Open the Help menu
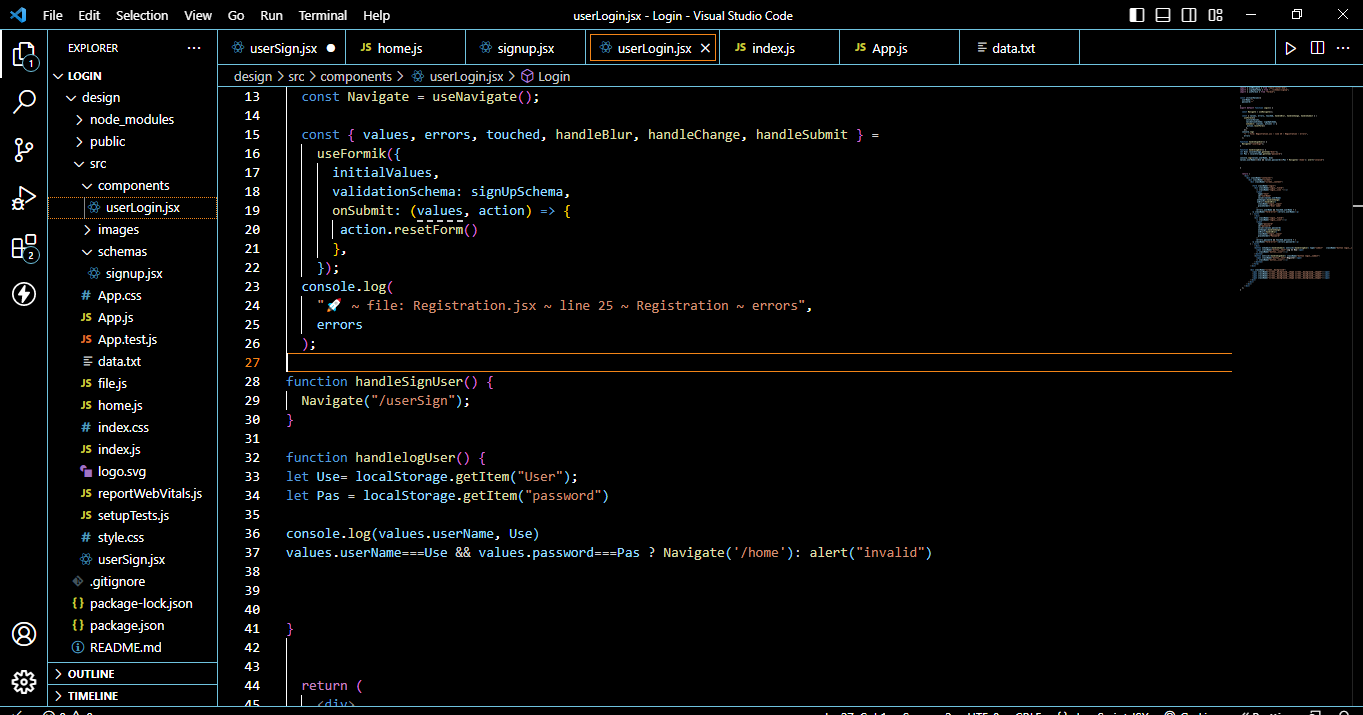The width and height of the screenshot is (1363, 715). pyautogui.click(x=377, y=15)
